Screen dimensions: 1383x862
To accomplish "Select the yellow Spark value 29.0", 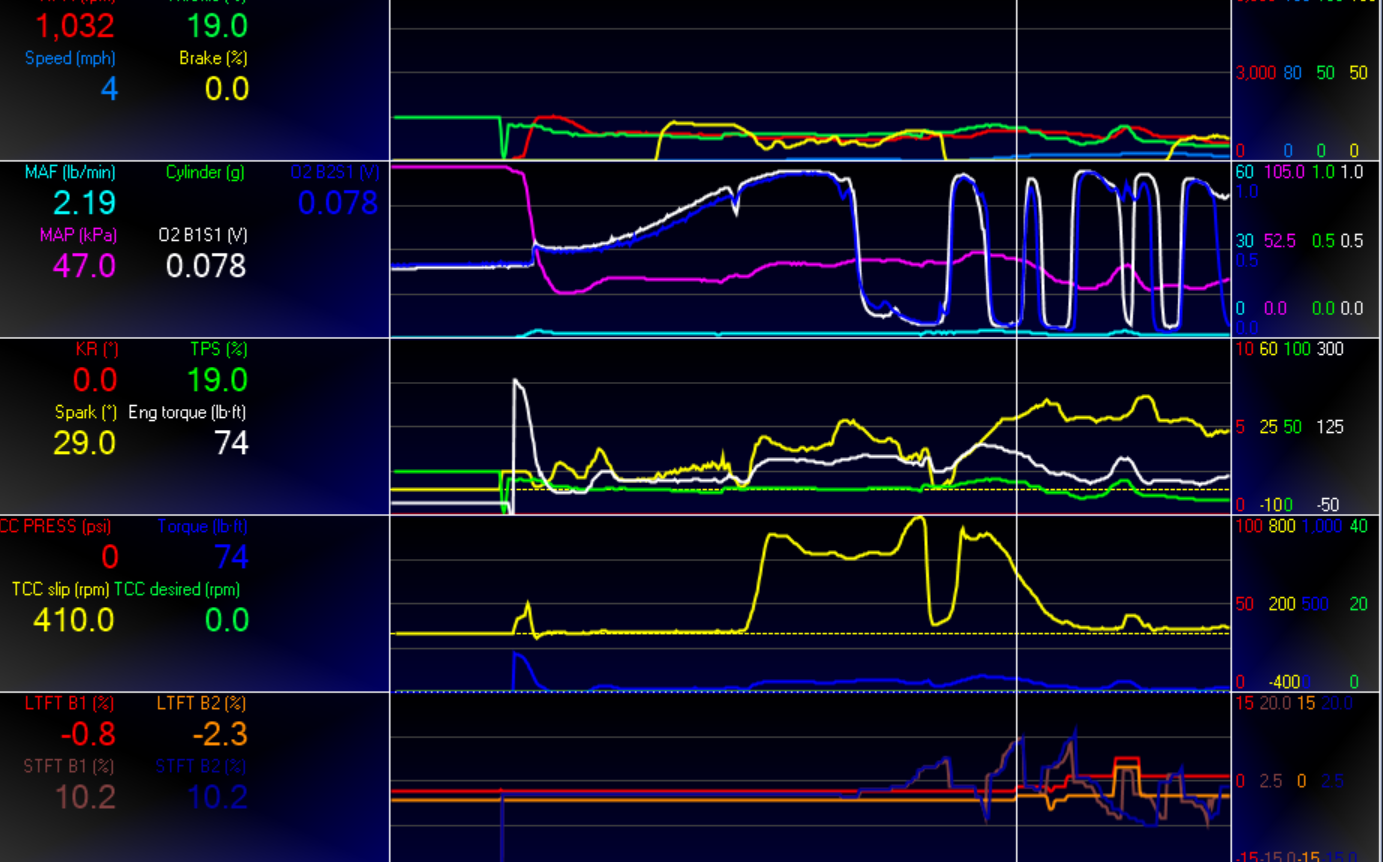I will point(85,443).
